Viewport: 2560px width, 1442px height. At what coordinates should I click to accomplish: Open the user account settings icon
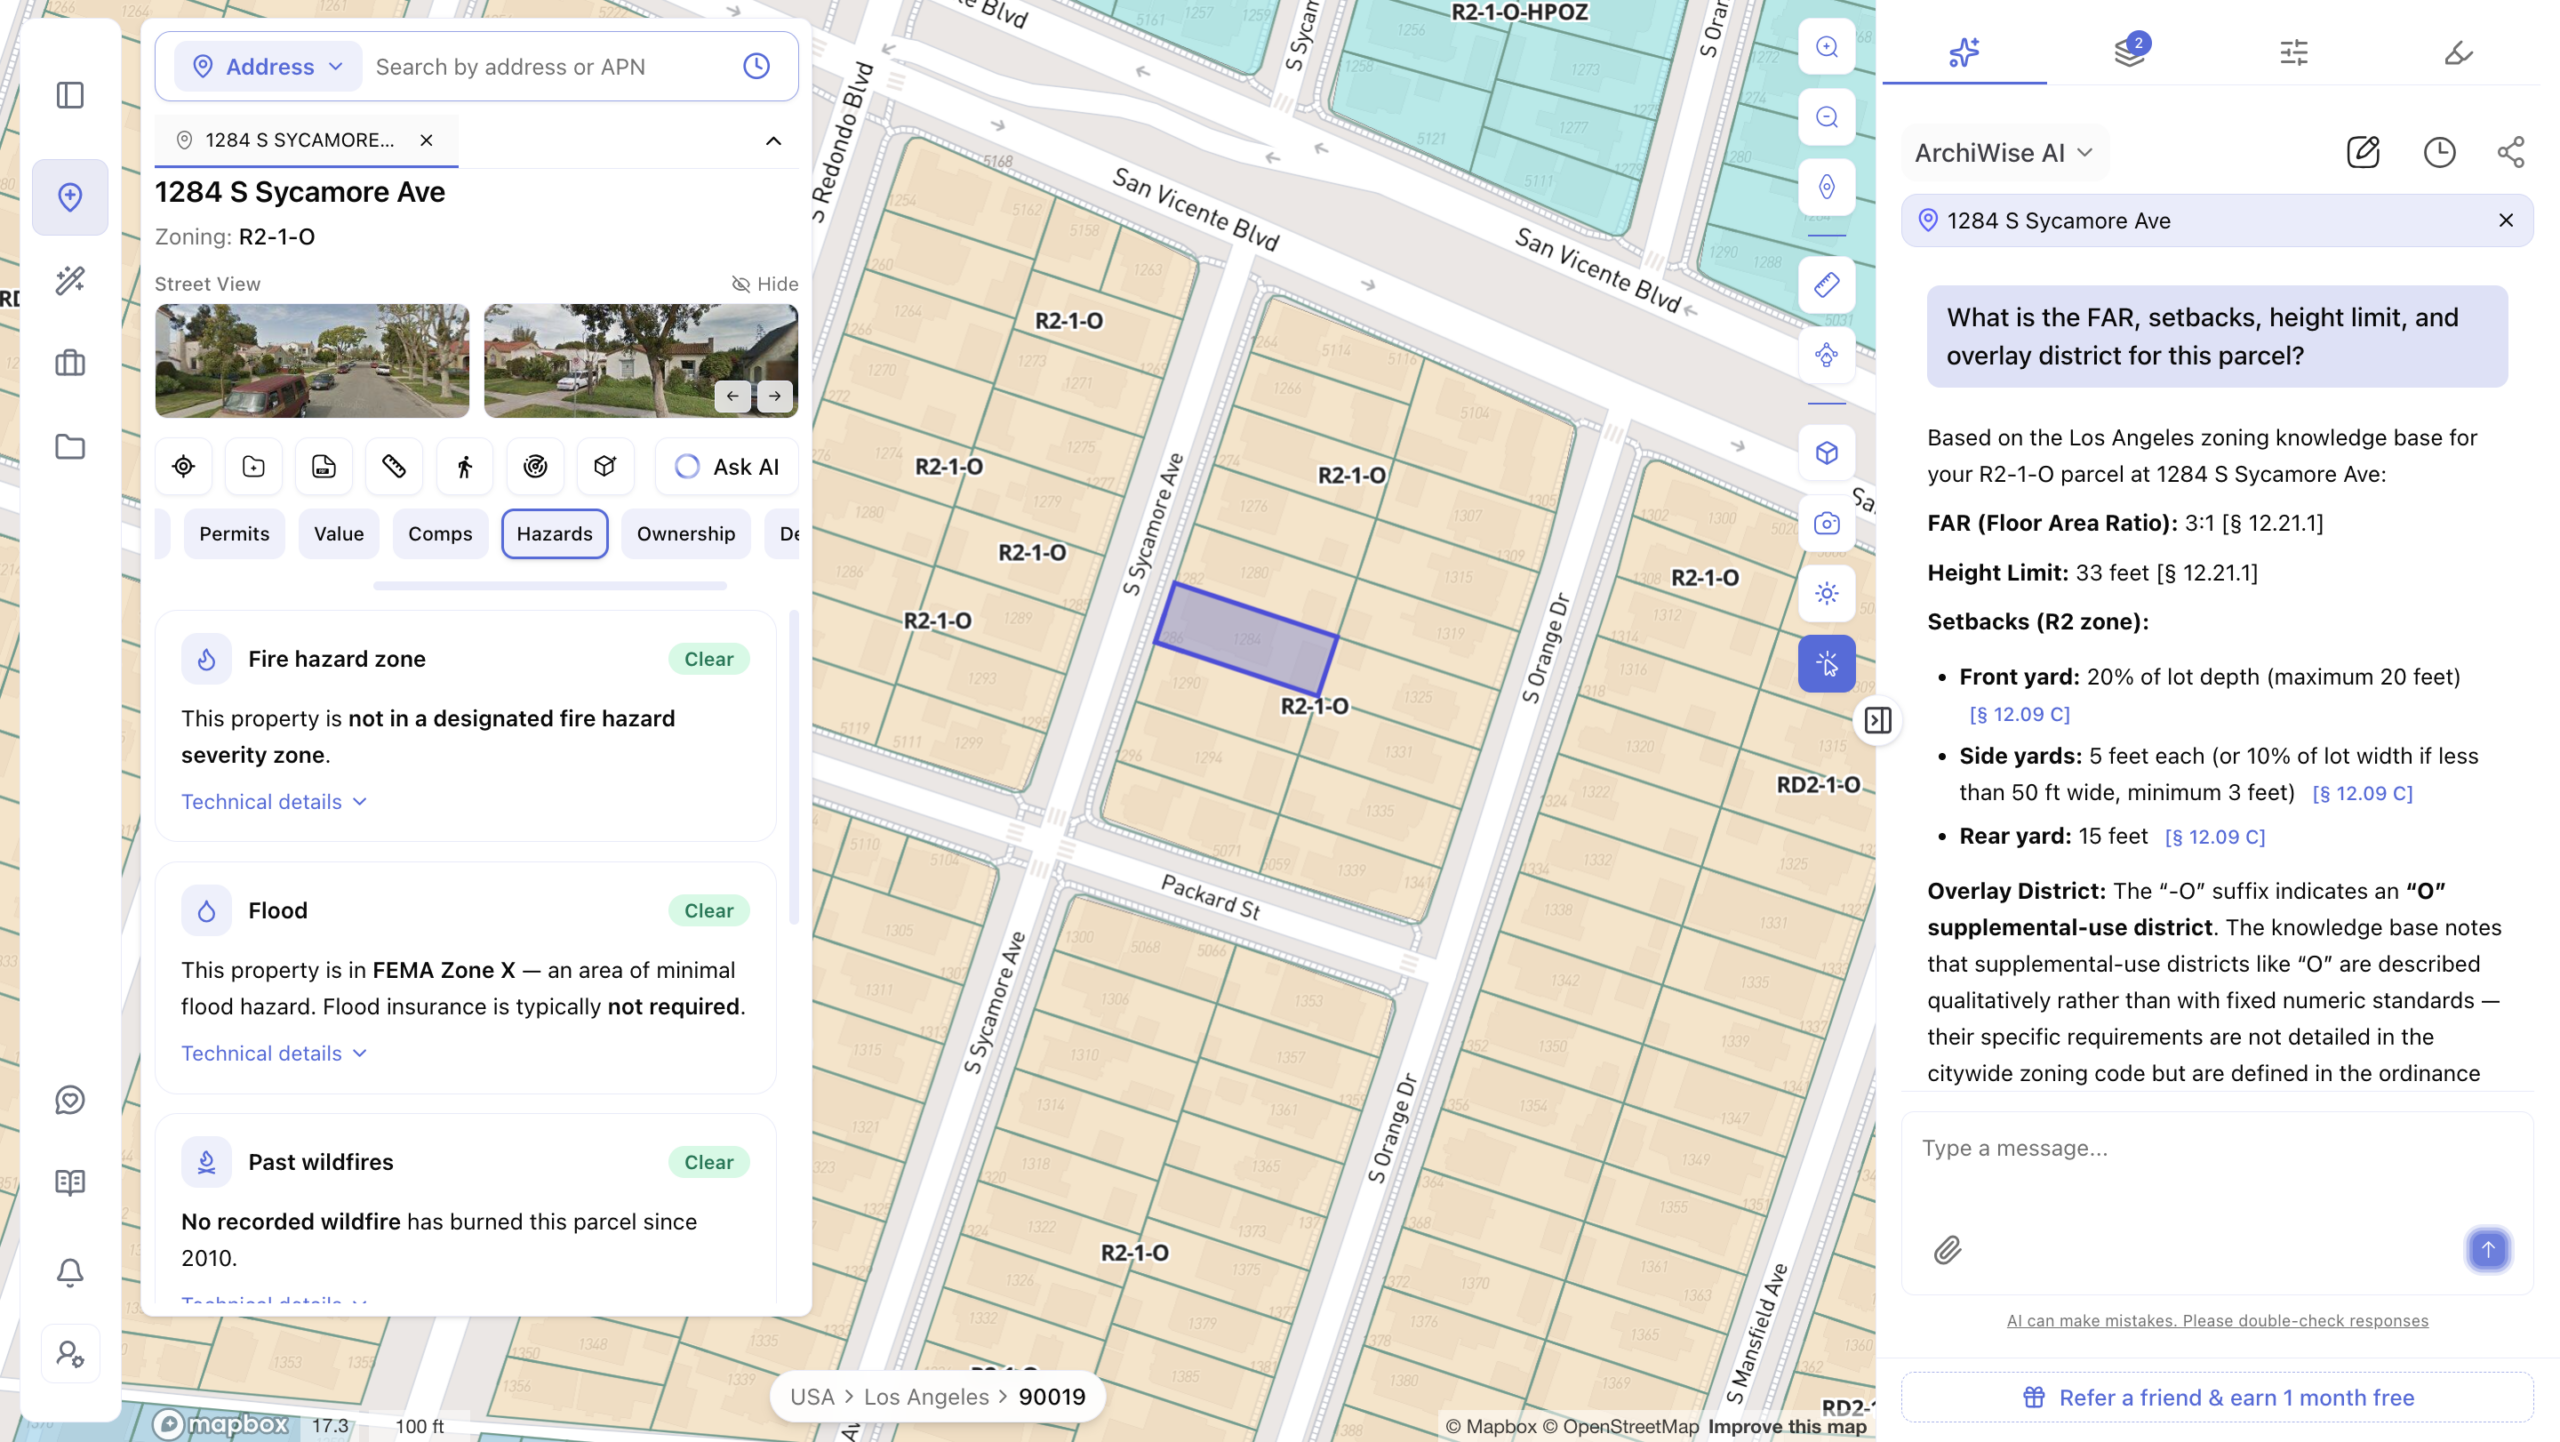pos(70,1354)
